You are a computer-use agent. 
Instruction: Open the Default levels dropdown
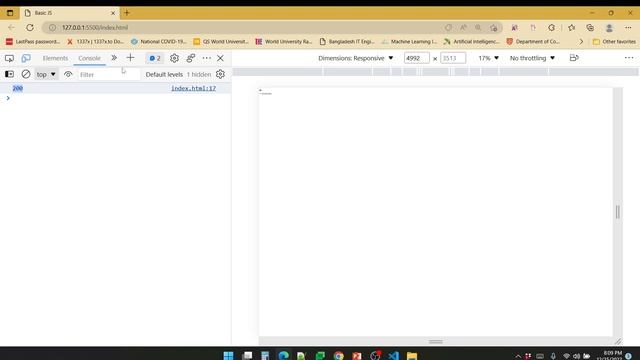(164, 75)
